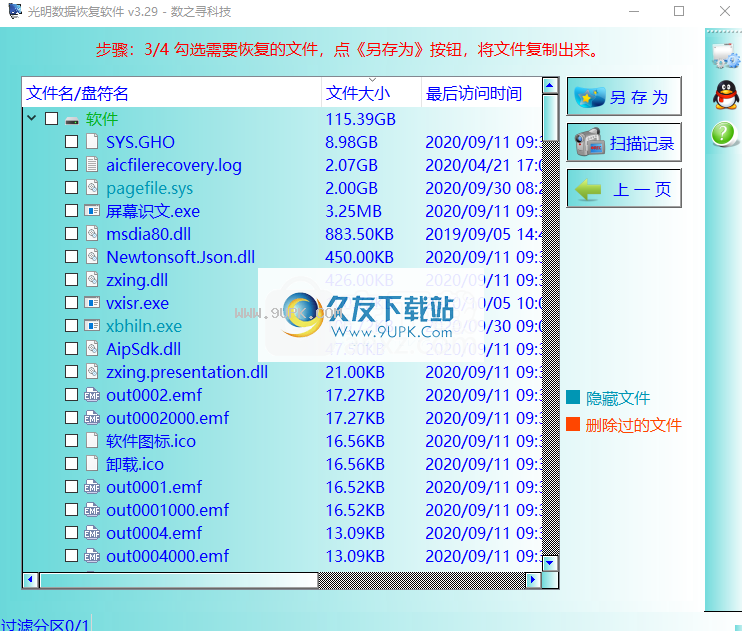
Task: Click the 卸载.ico file icon
Action: (92, 463)
